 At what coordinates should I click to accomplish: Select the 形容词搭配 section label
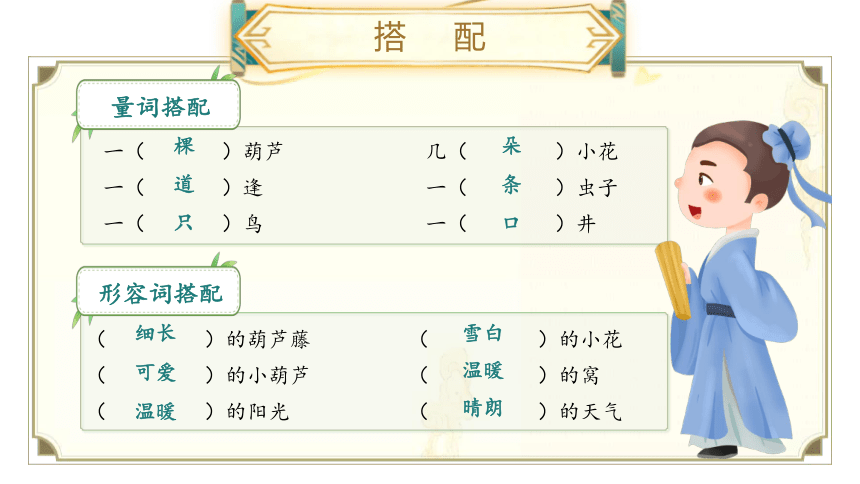(x=159, y=292)
